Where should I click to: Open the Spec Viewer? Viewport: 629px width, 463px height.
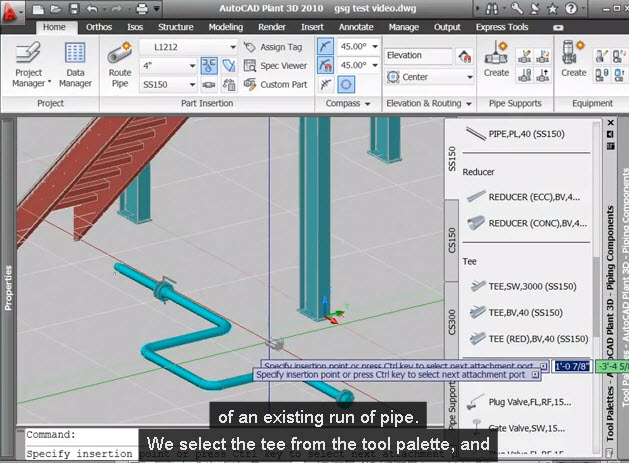tap(275, 66)
